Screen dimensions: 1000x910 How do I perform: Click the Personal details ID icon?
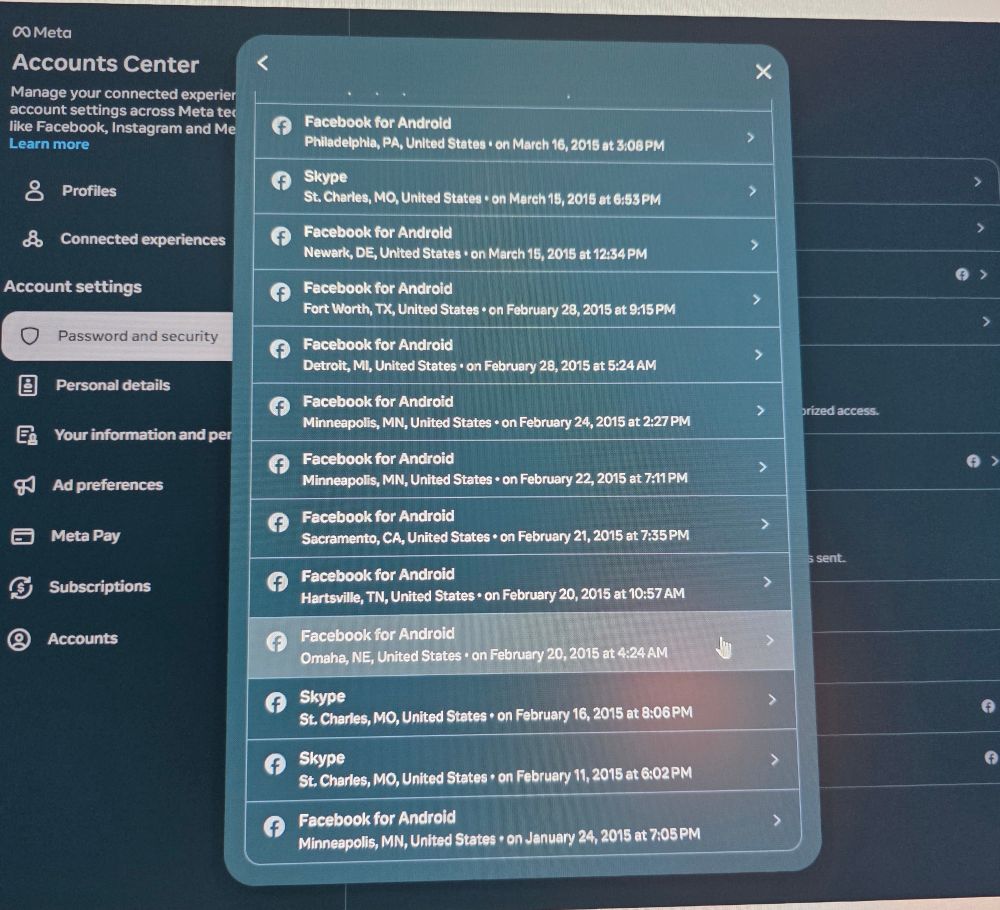[x=27, y=385]
